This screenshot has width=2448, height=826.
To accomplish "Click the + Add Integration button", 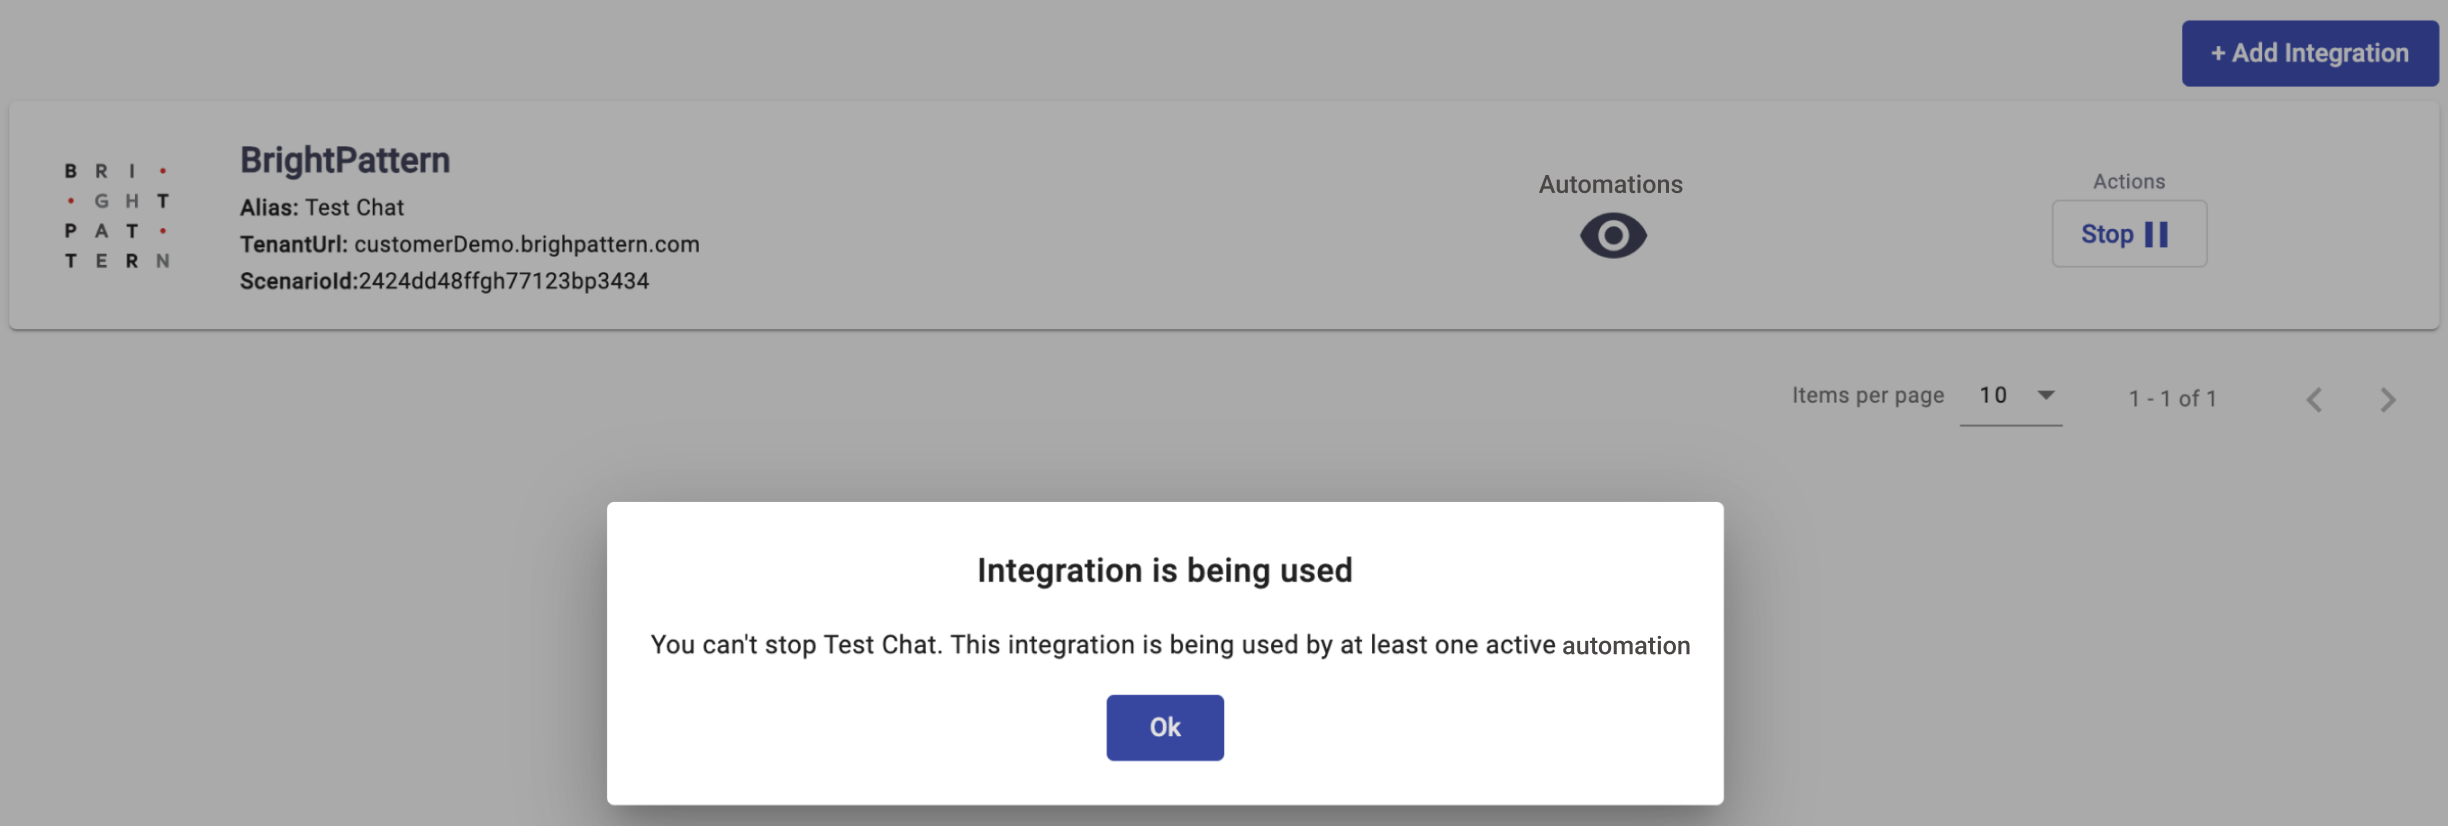I will pyautogui.click(x=2310, y=53).
